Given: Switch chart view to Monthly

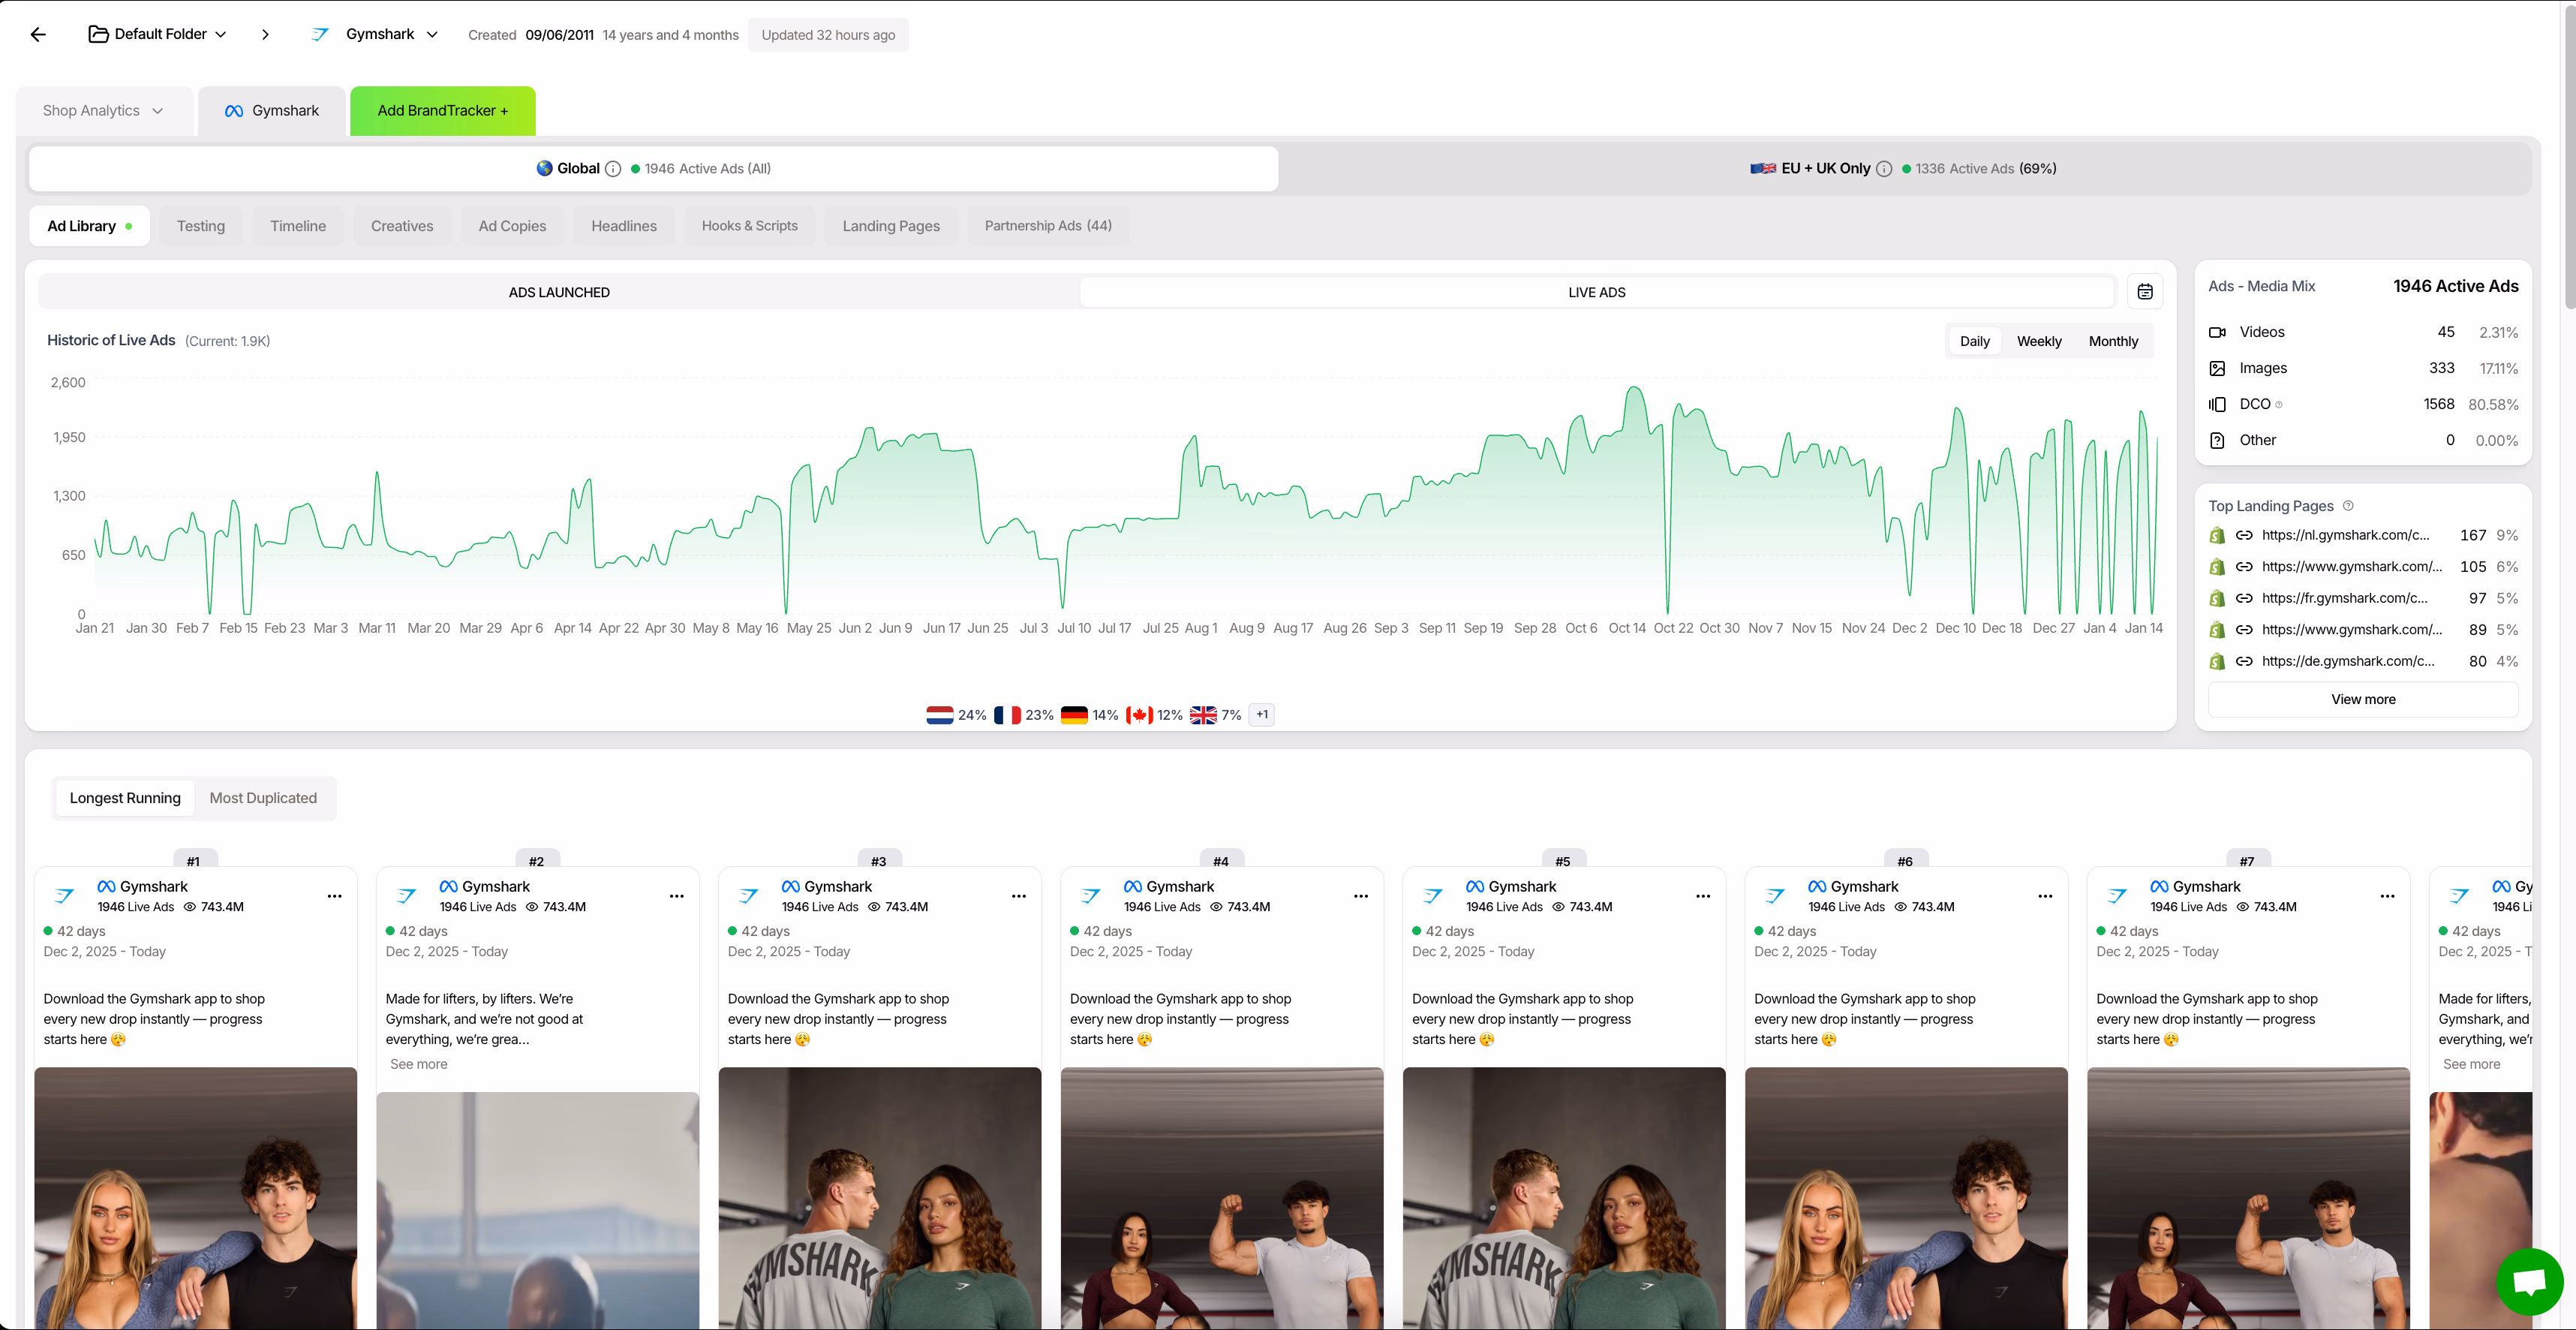Looking at the screenshot, I should 2113,340.
